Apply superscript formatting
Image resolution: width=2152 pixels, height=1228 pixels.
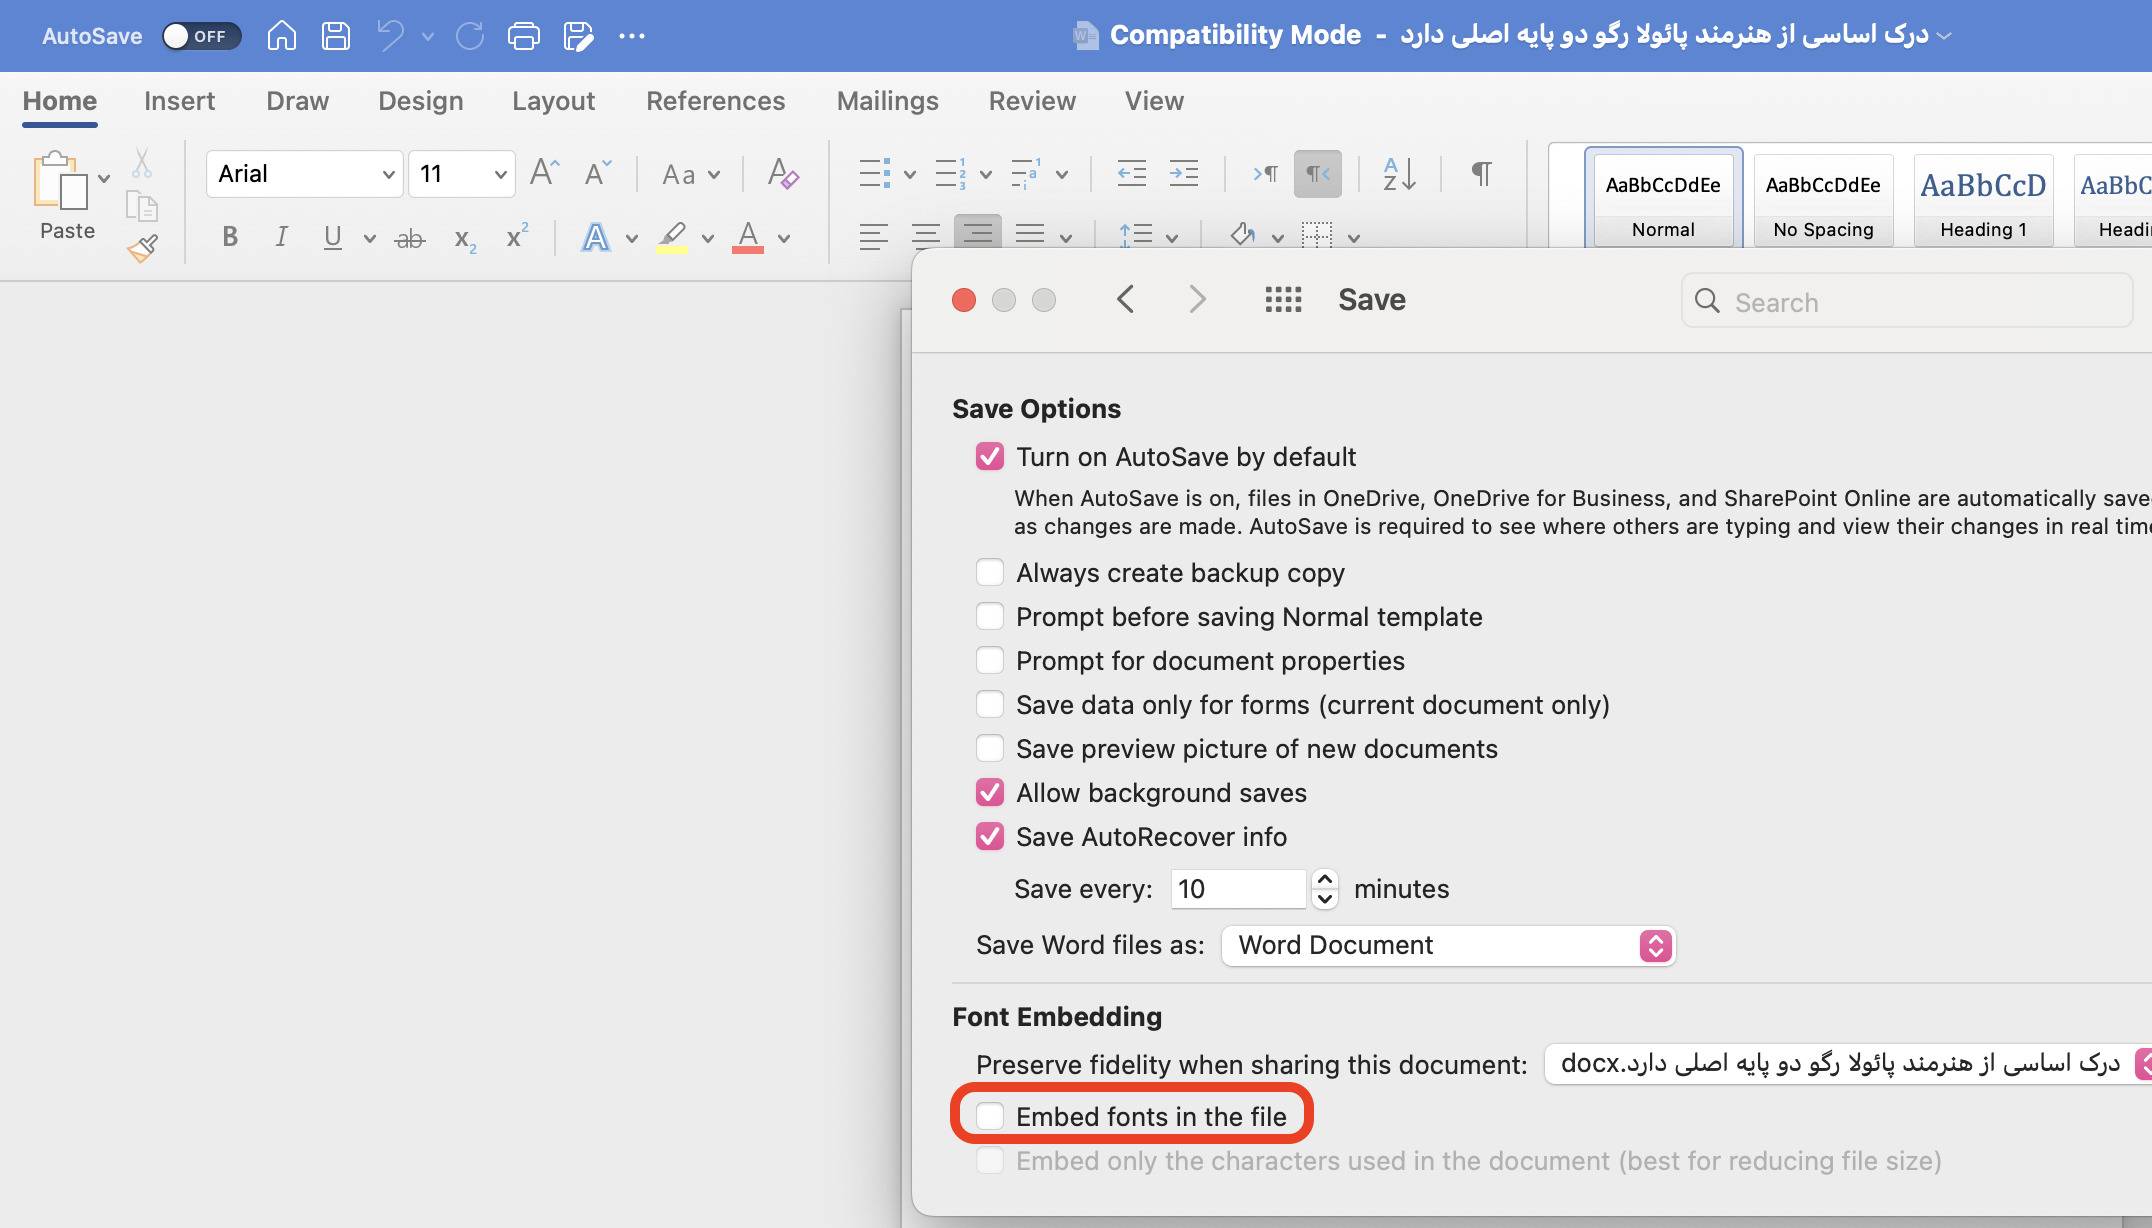(516, 236)
